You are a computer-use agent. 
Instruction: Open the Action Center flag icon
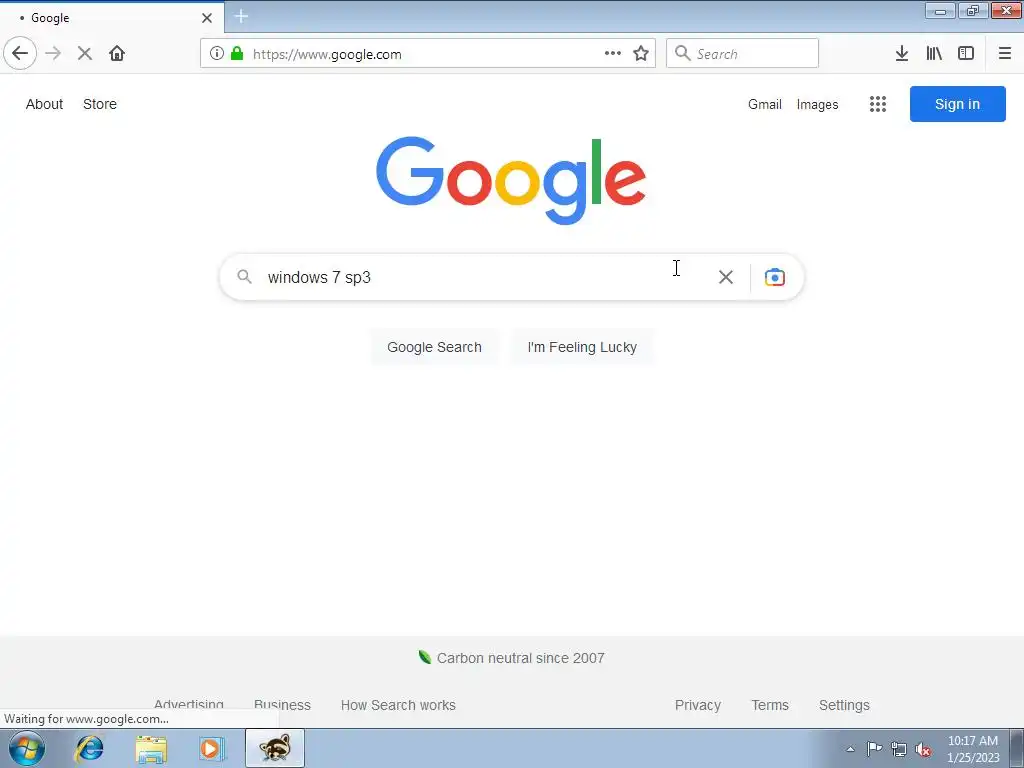(x=874, y=749)
